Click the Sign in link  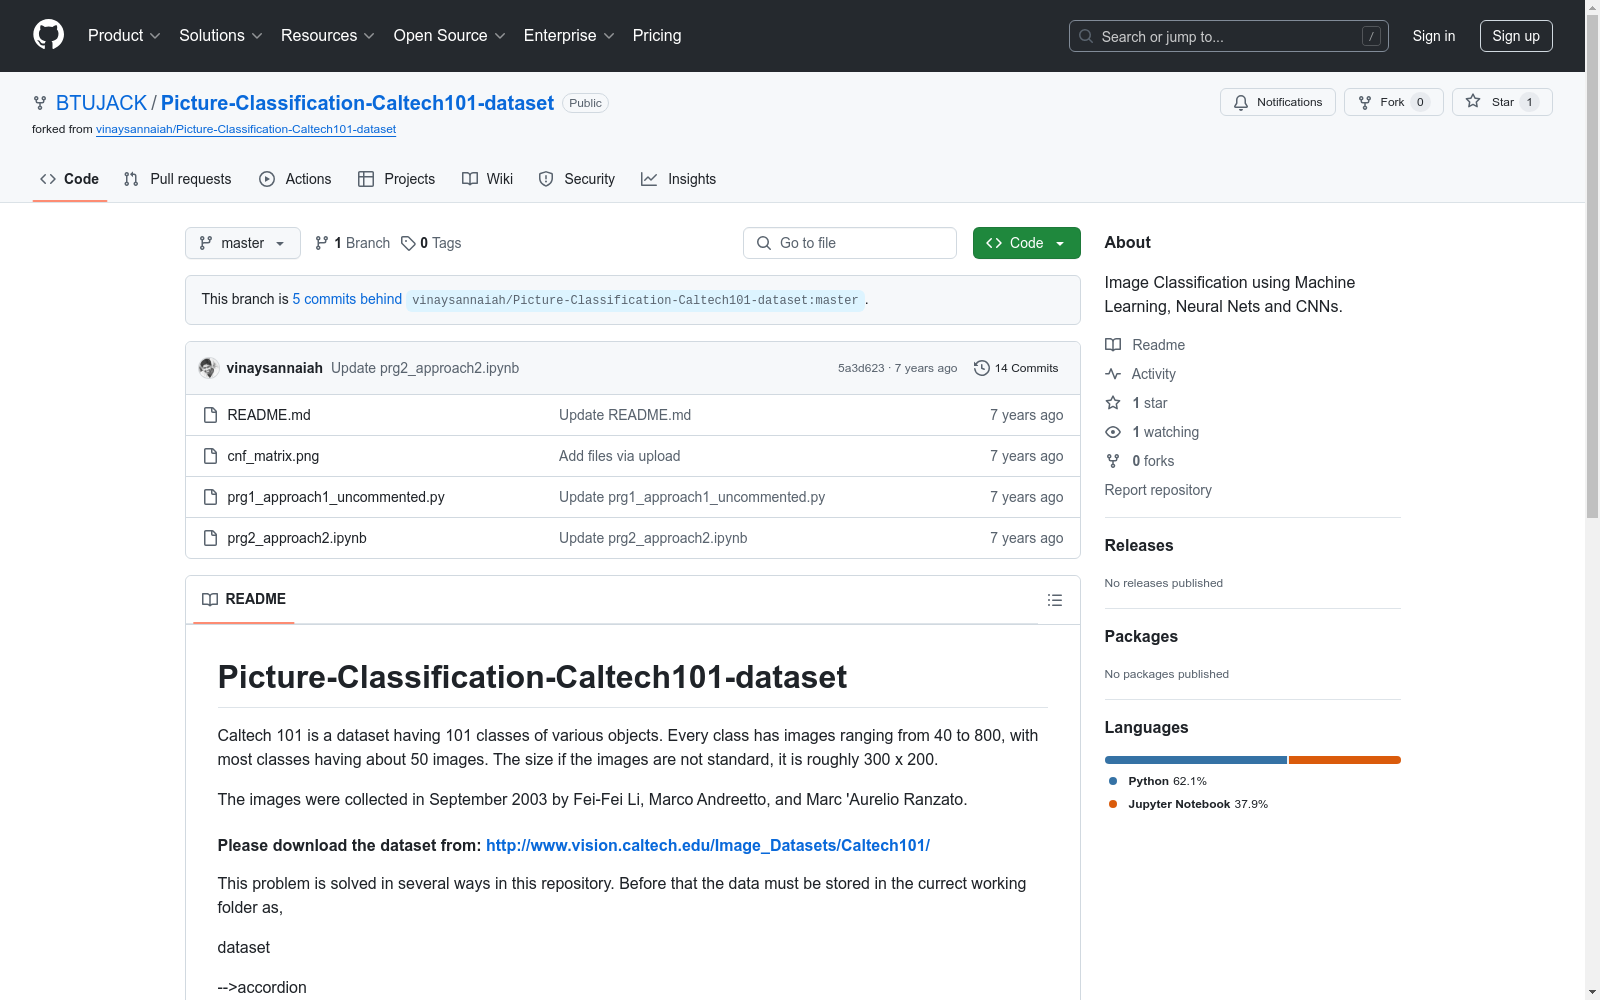pyautogui.click(x=1434, y=36)
